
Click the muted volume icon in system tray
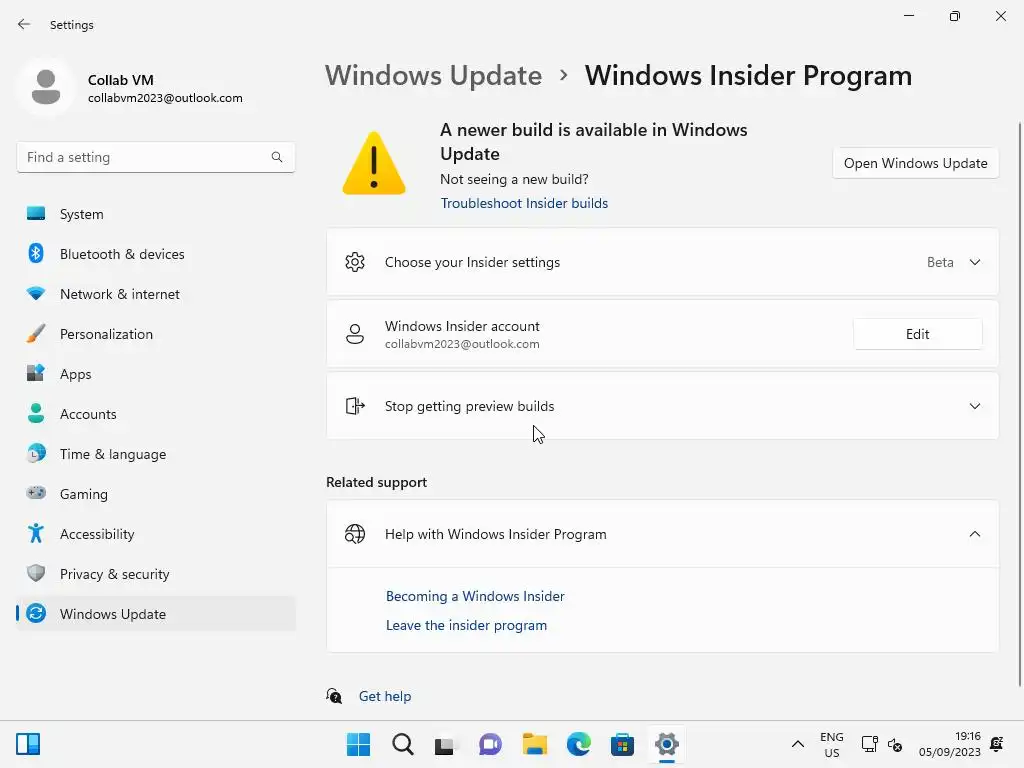tap(895, 744)
